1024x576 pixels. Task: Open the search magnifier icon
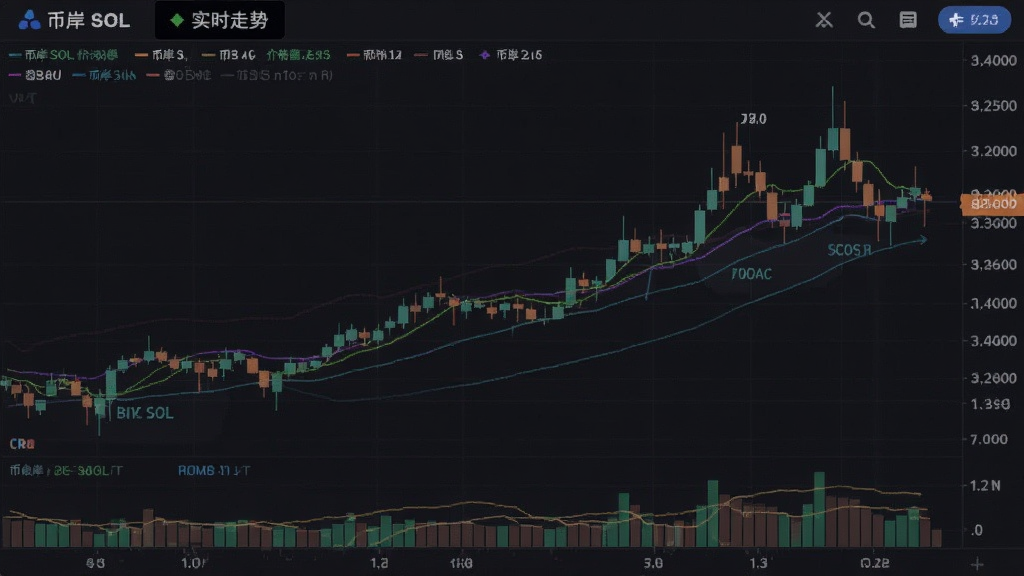[866, 20]
